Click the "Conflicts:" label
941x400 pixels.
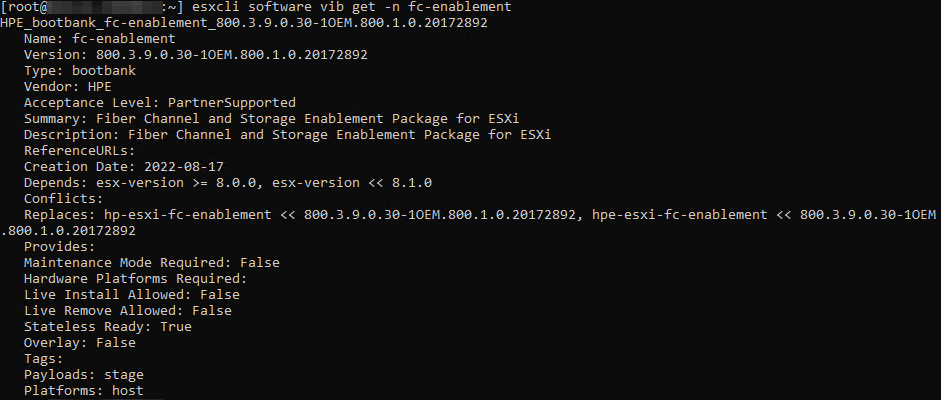tap(63, 198)
